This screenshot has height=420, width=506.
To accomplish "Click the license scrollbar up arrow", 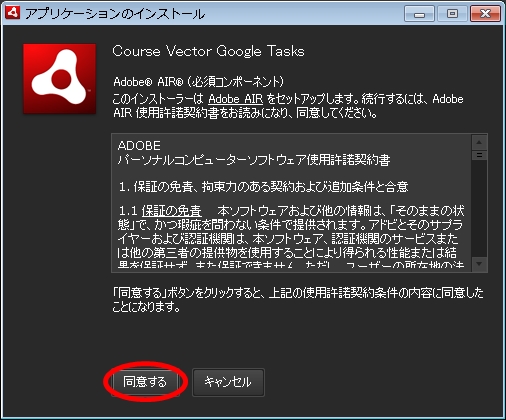I will tap(479, 143).
